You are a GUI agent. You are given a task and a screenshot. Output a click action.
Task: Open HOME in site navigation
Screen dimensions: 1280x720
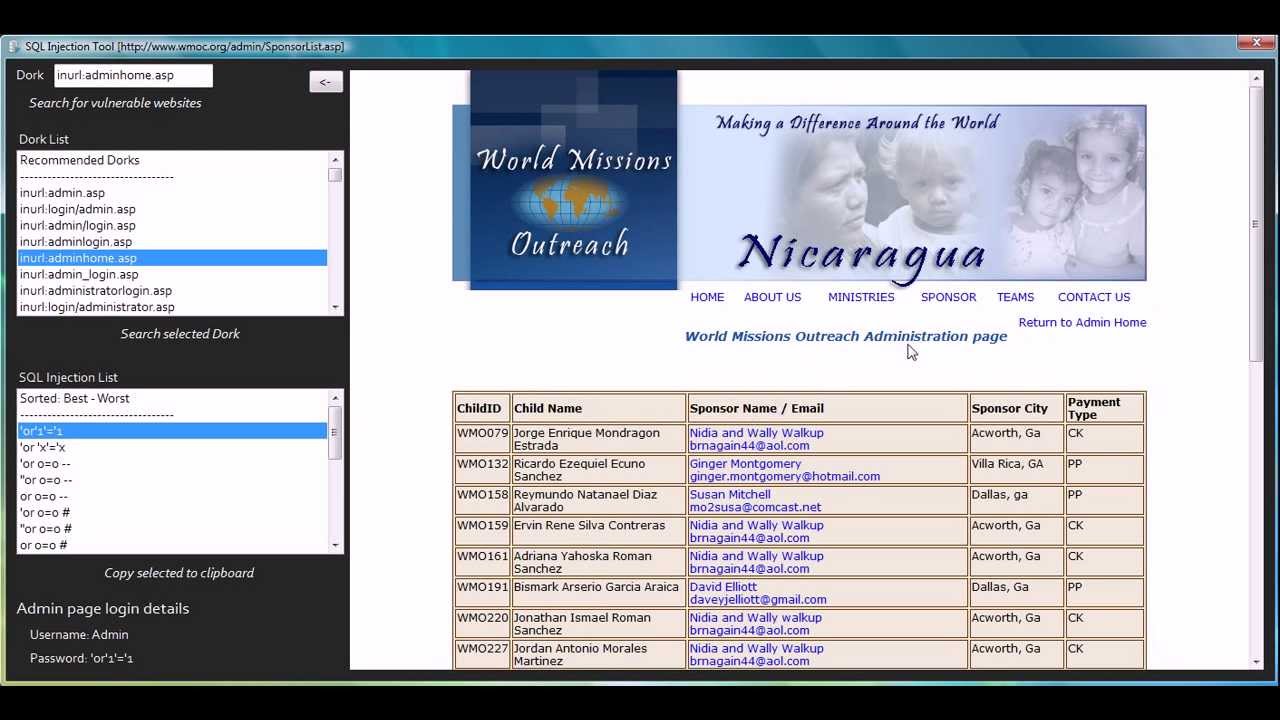point(707,297)
